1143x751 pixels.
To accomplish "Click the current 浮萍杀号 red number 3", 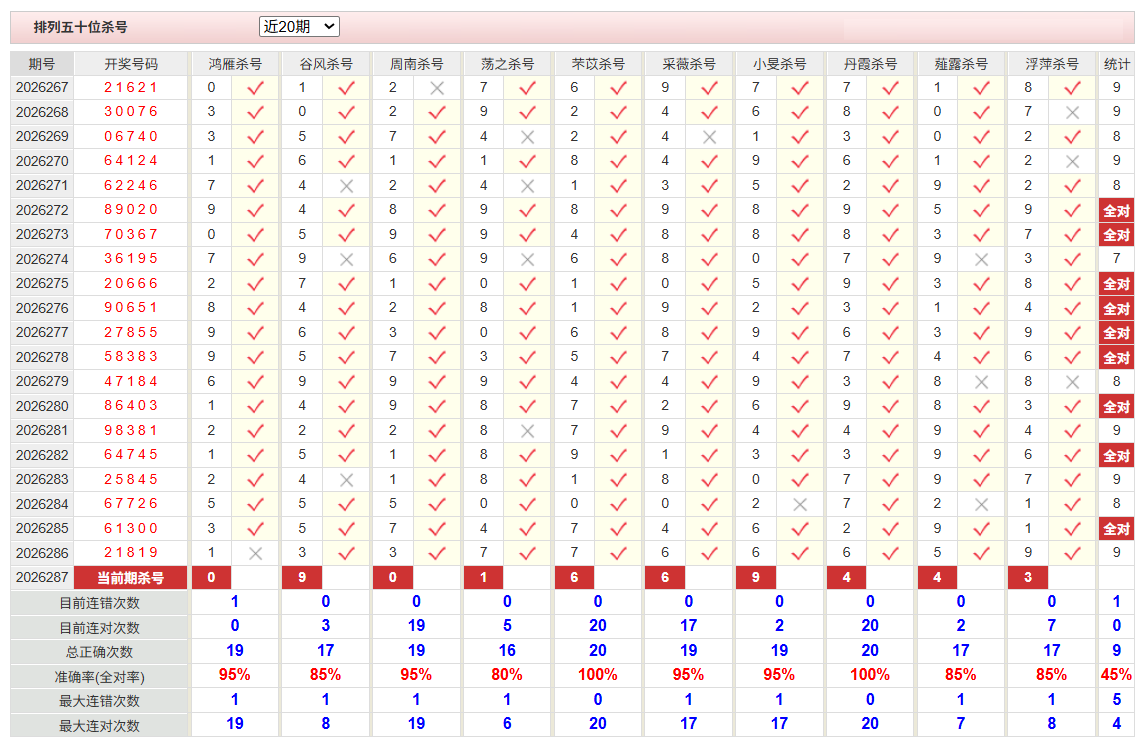I will [1028, 577].
